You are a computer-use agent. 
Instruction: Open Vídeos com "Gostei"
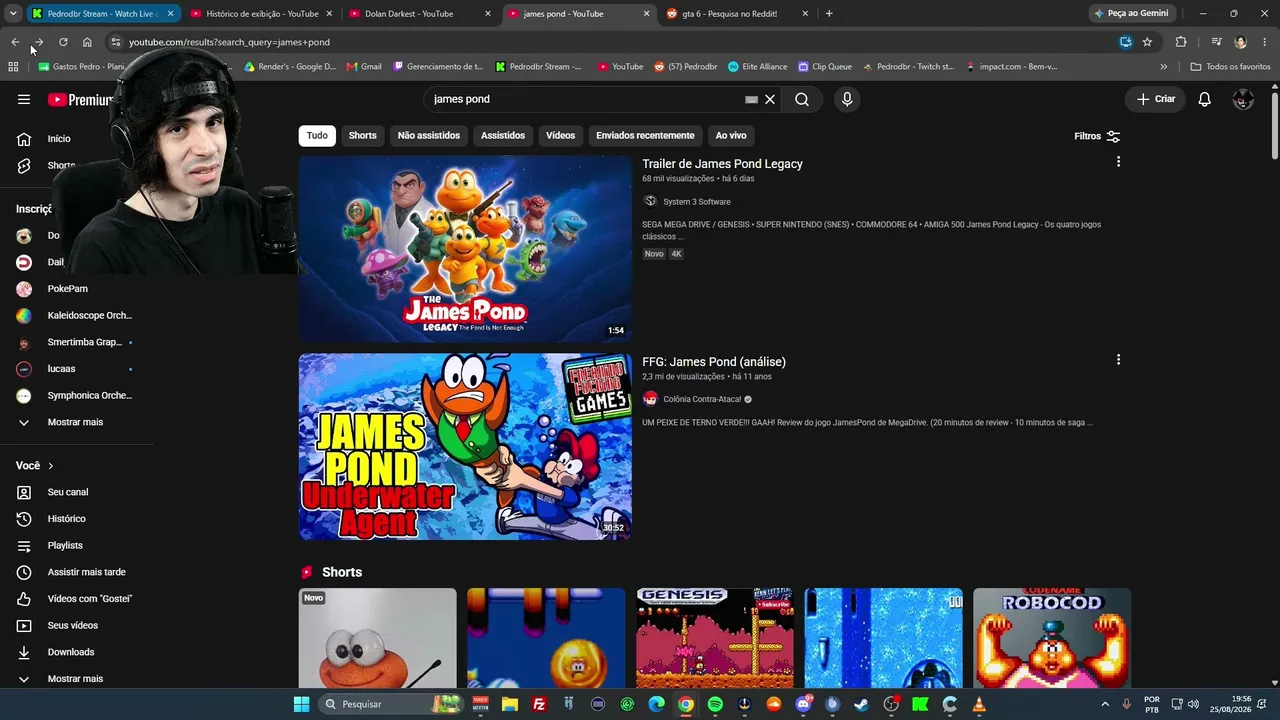[x=90, y=599]
